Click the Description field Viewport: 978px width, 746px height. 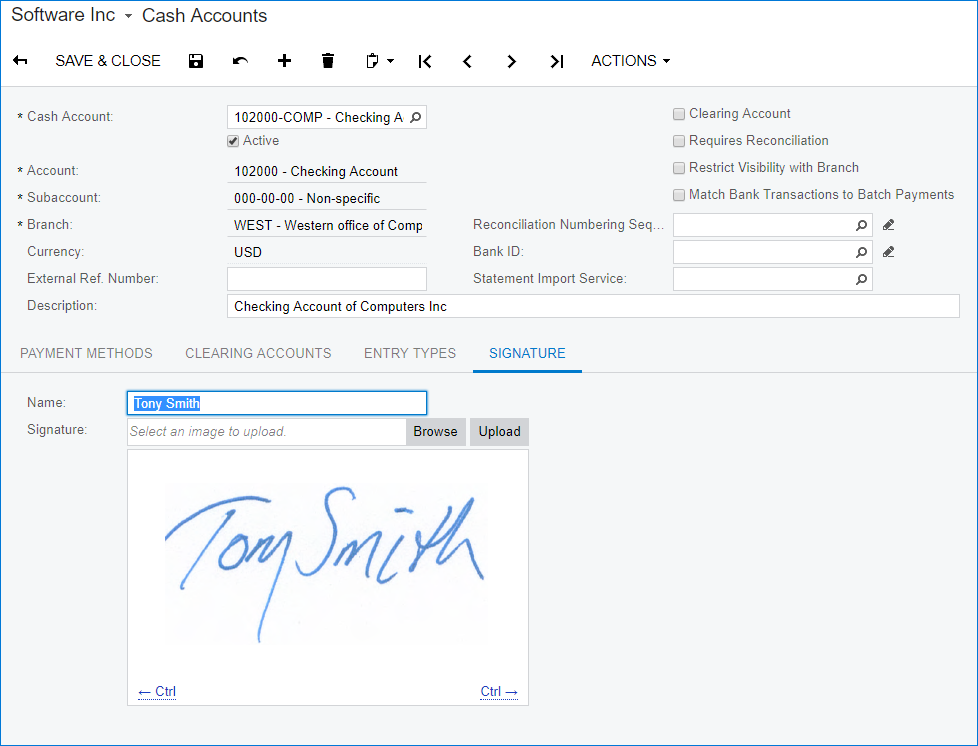[x=593, y=306]
